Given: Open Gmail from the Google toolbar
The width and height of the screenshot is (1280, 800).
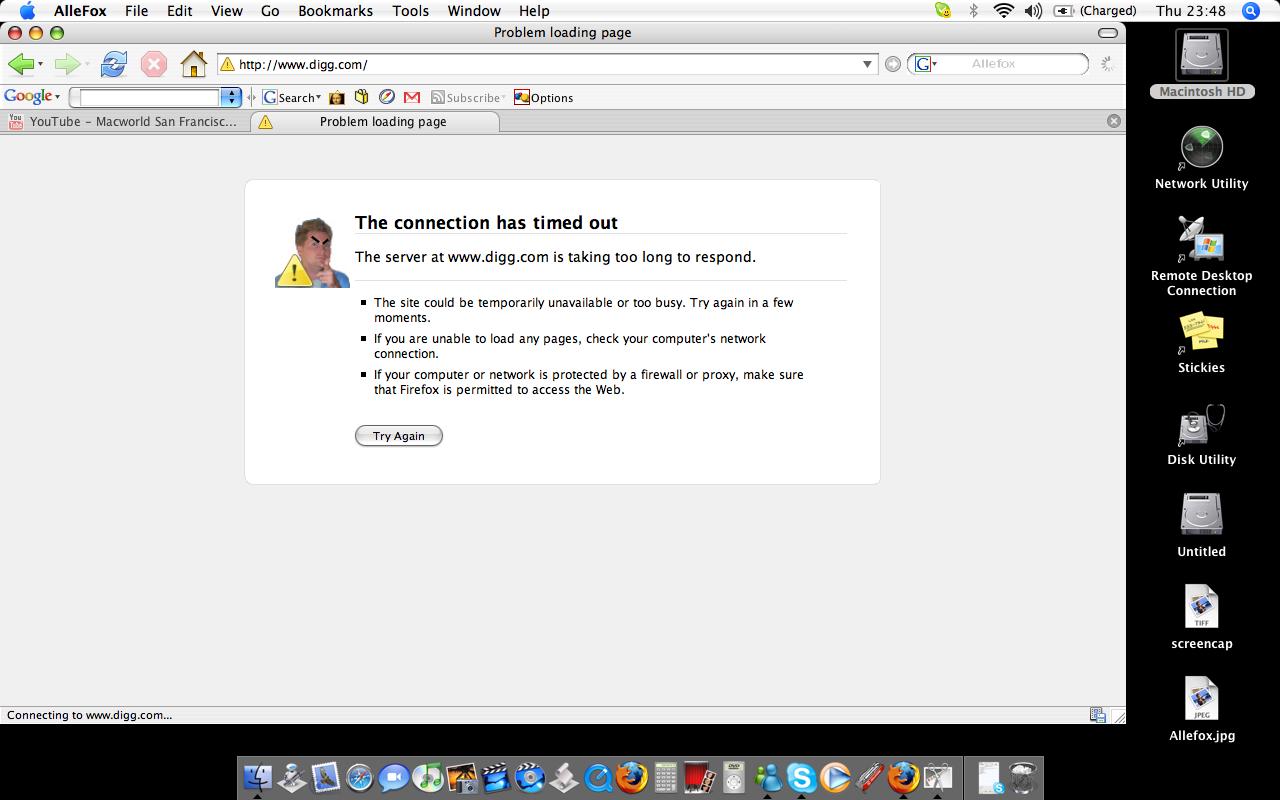Looking at the screenshot, I should coord(412,97).
